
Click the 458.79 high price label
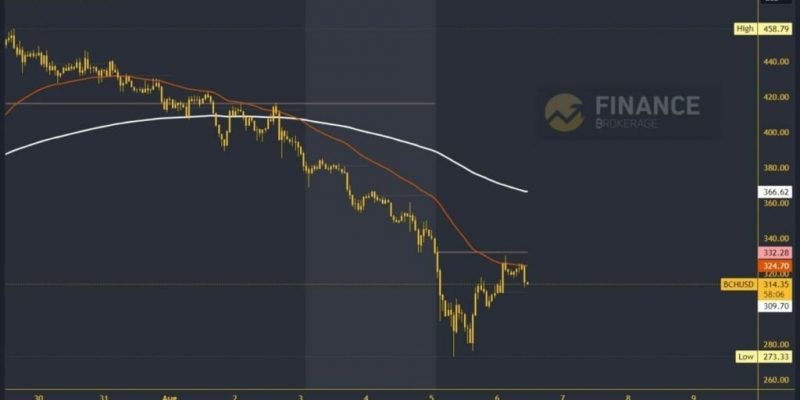(x=776, y=29)
